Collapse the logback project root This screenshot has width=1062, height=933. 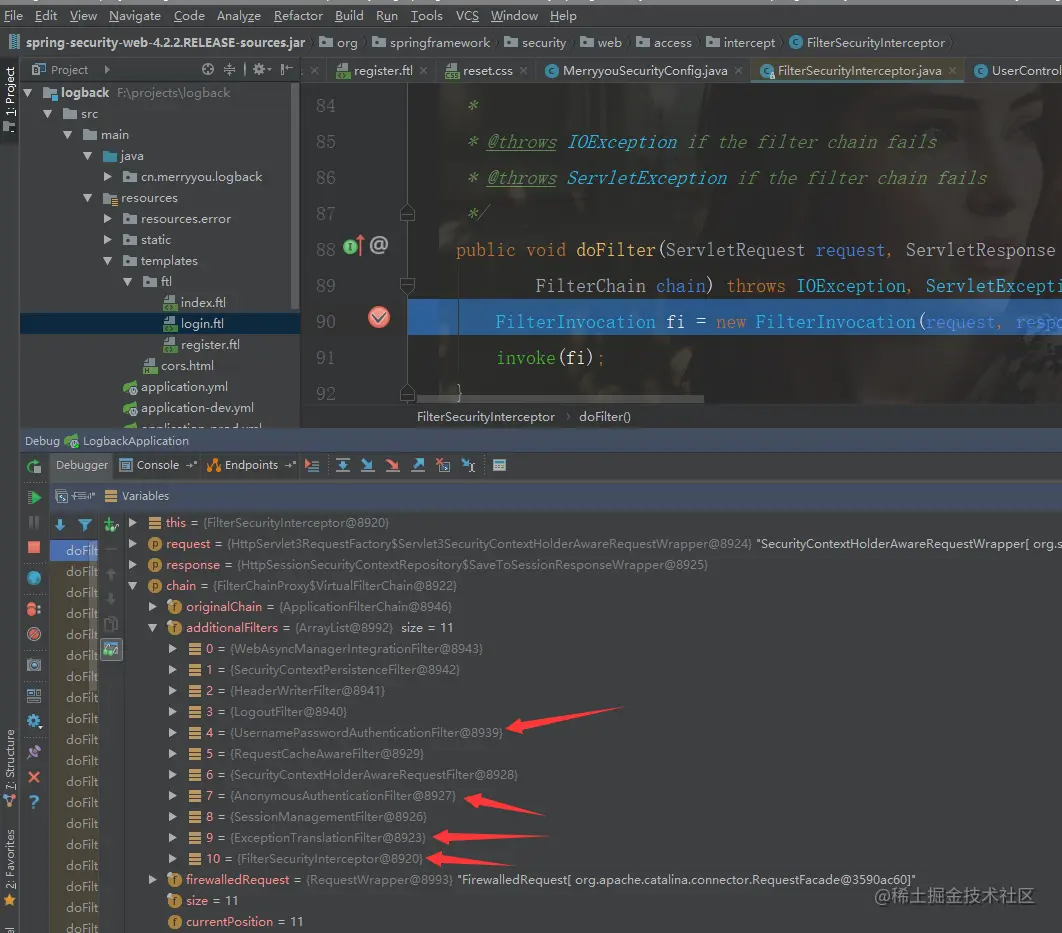(28, 93)
